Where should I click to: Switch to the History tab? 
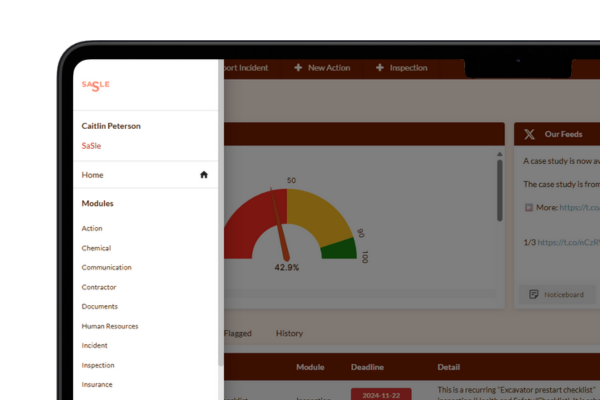289,333
